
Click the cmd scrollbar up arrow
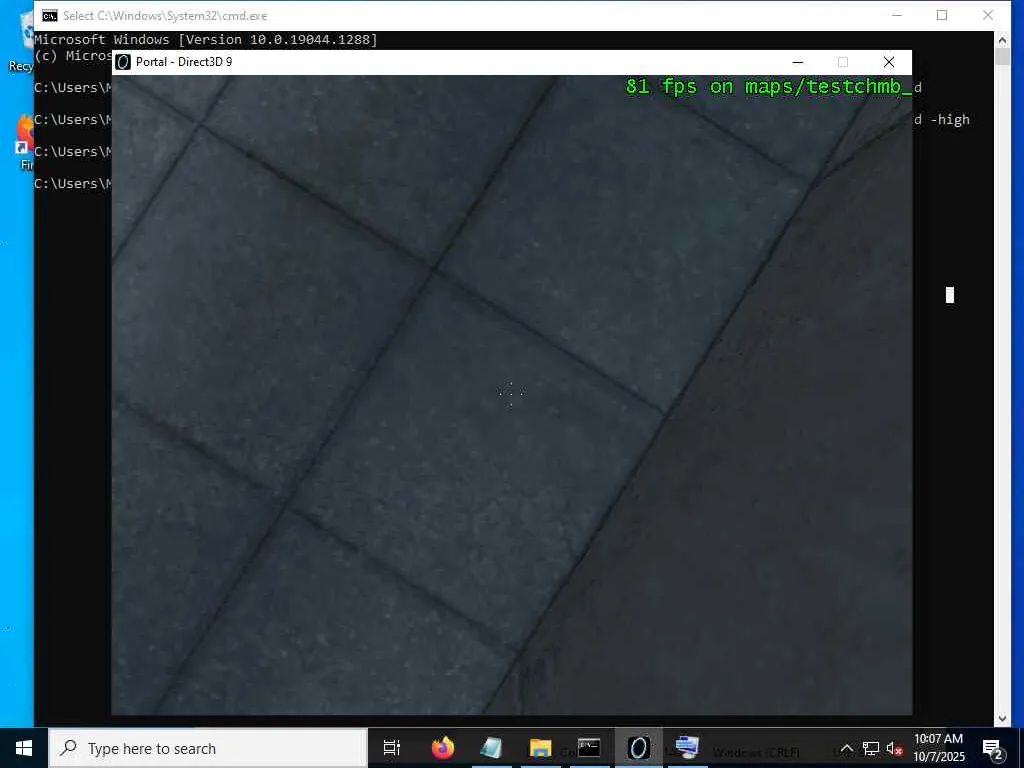(1002, 40)
